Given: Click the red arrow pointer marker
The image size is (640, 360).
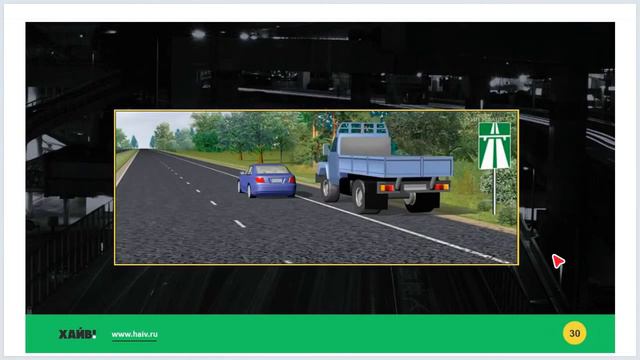Looking at the screenshot, I should point(558,261).
